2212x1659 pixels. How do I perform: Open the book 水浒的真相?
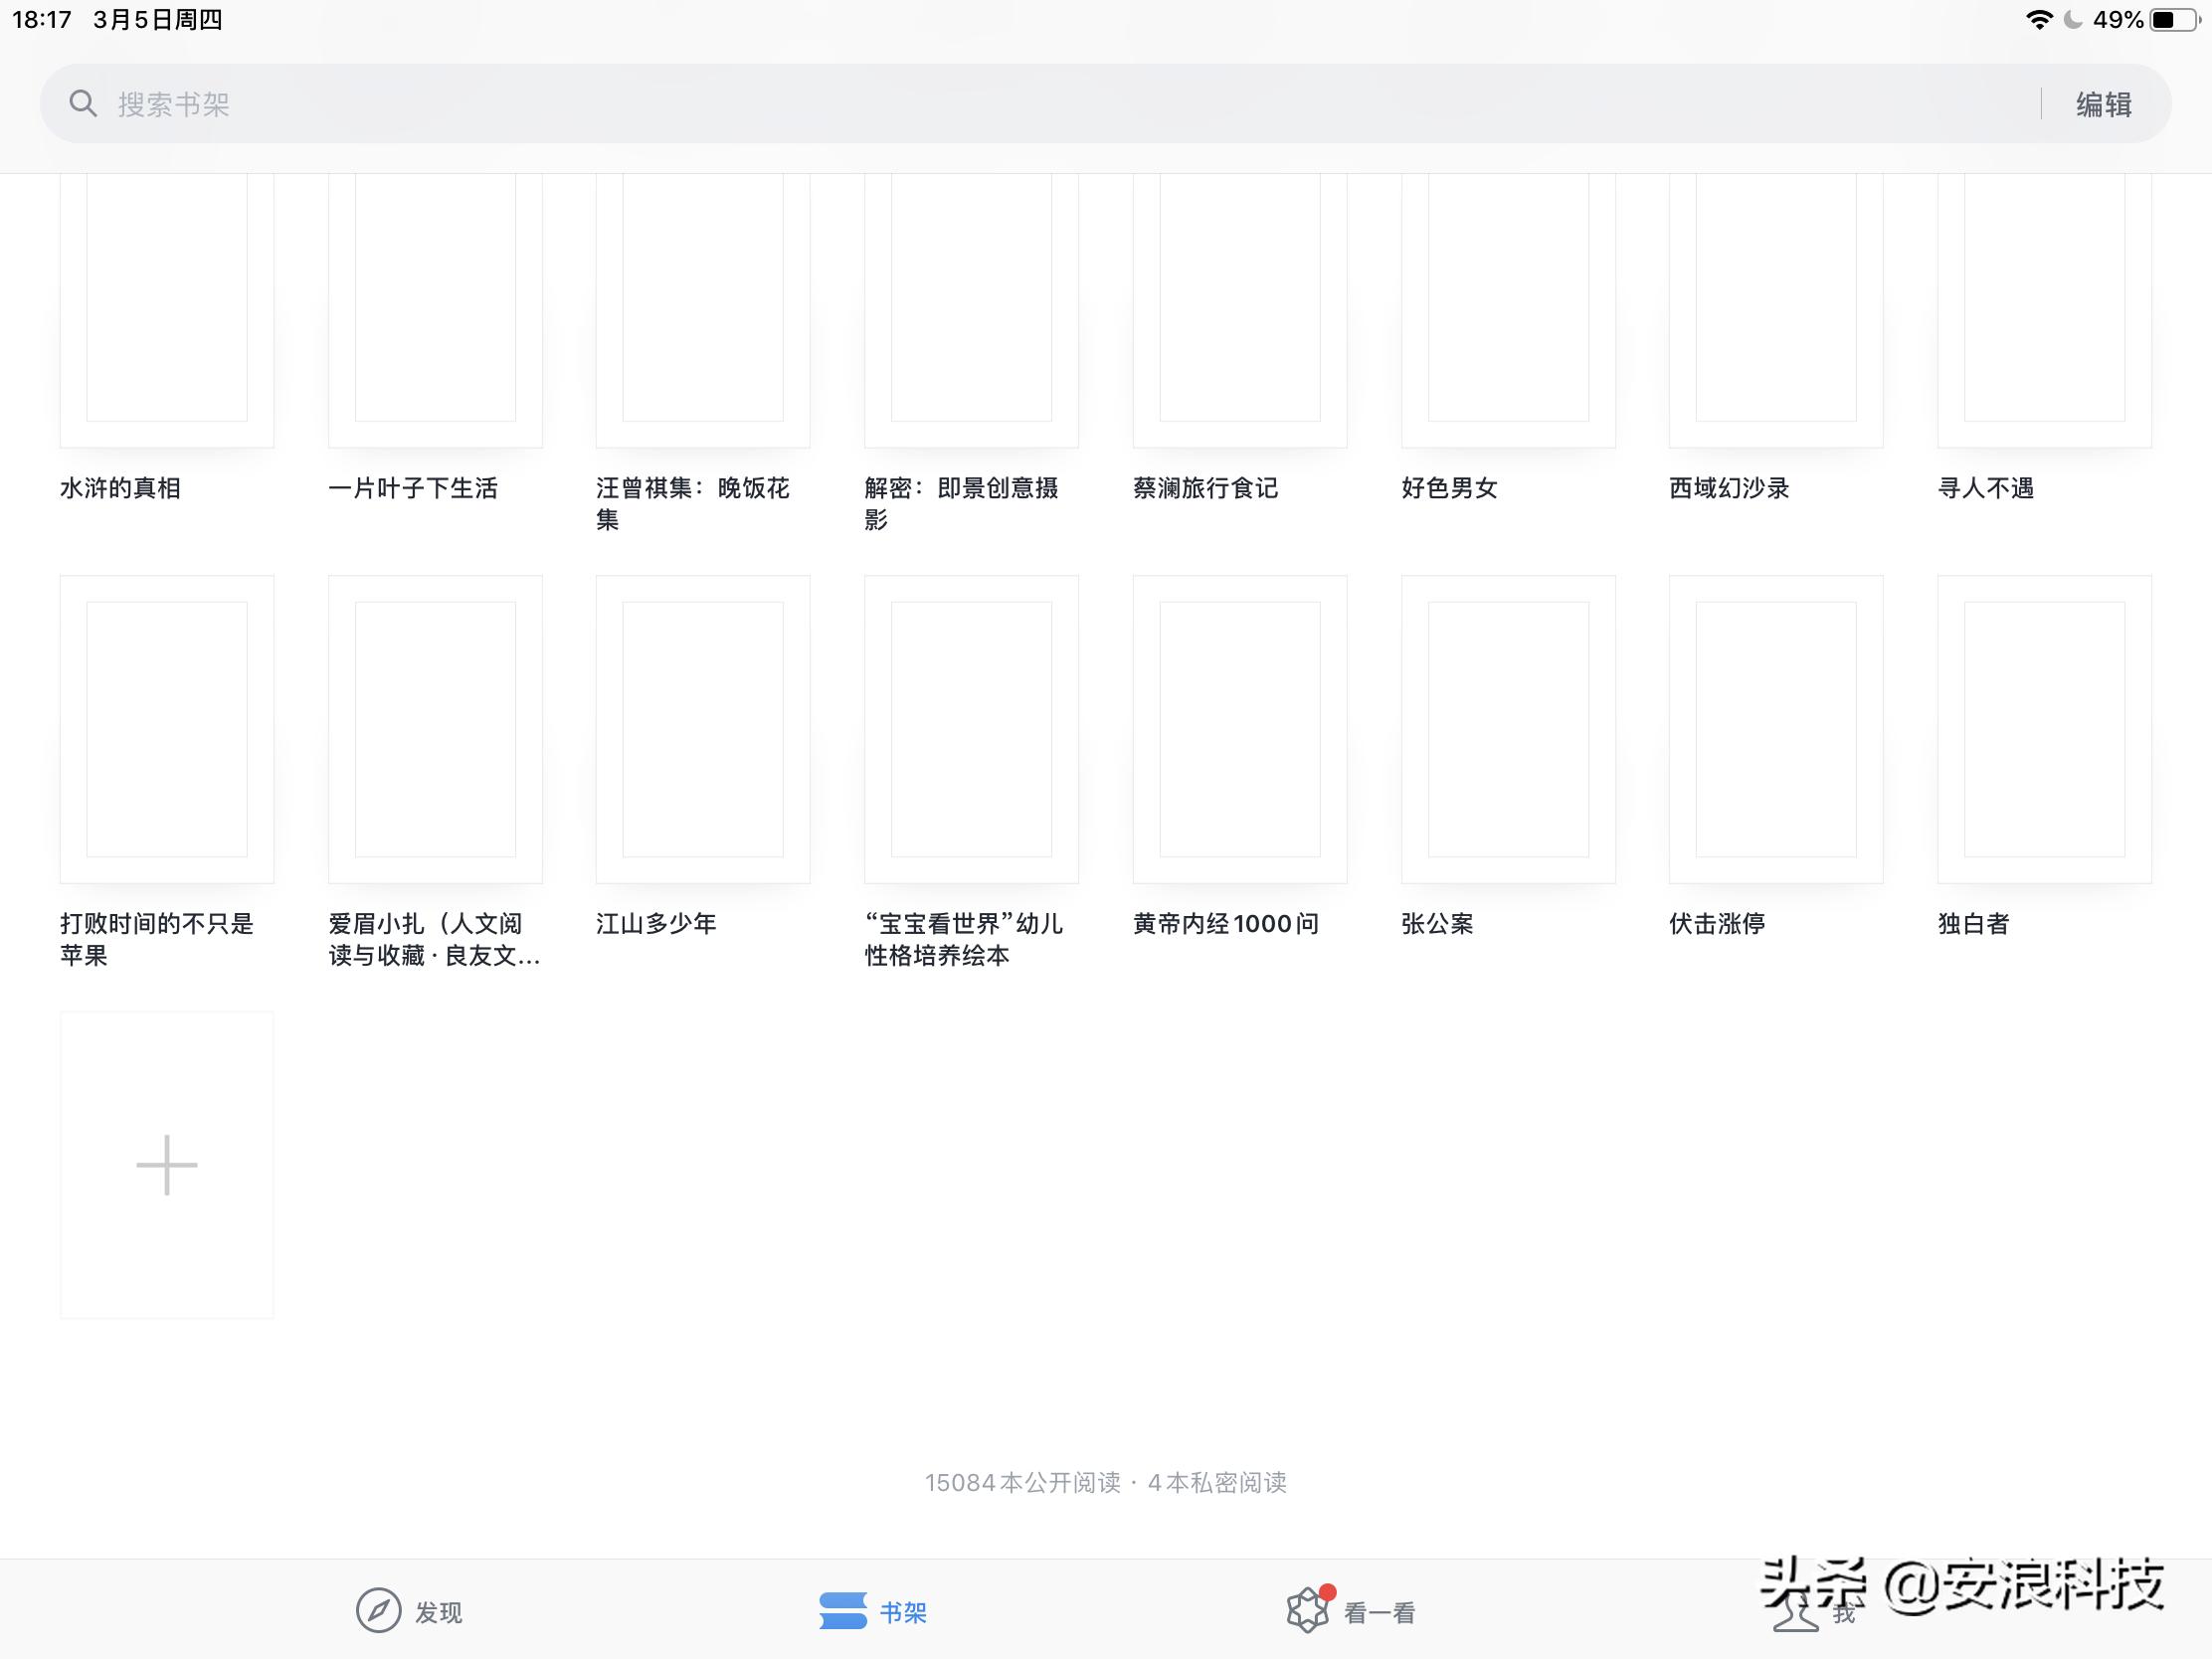(x=166, y=310)
